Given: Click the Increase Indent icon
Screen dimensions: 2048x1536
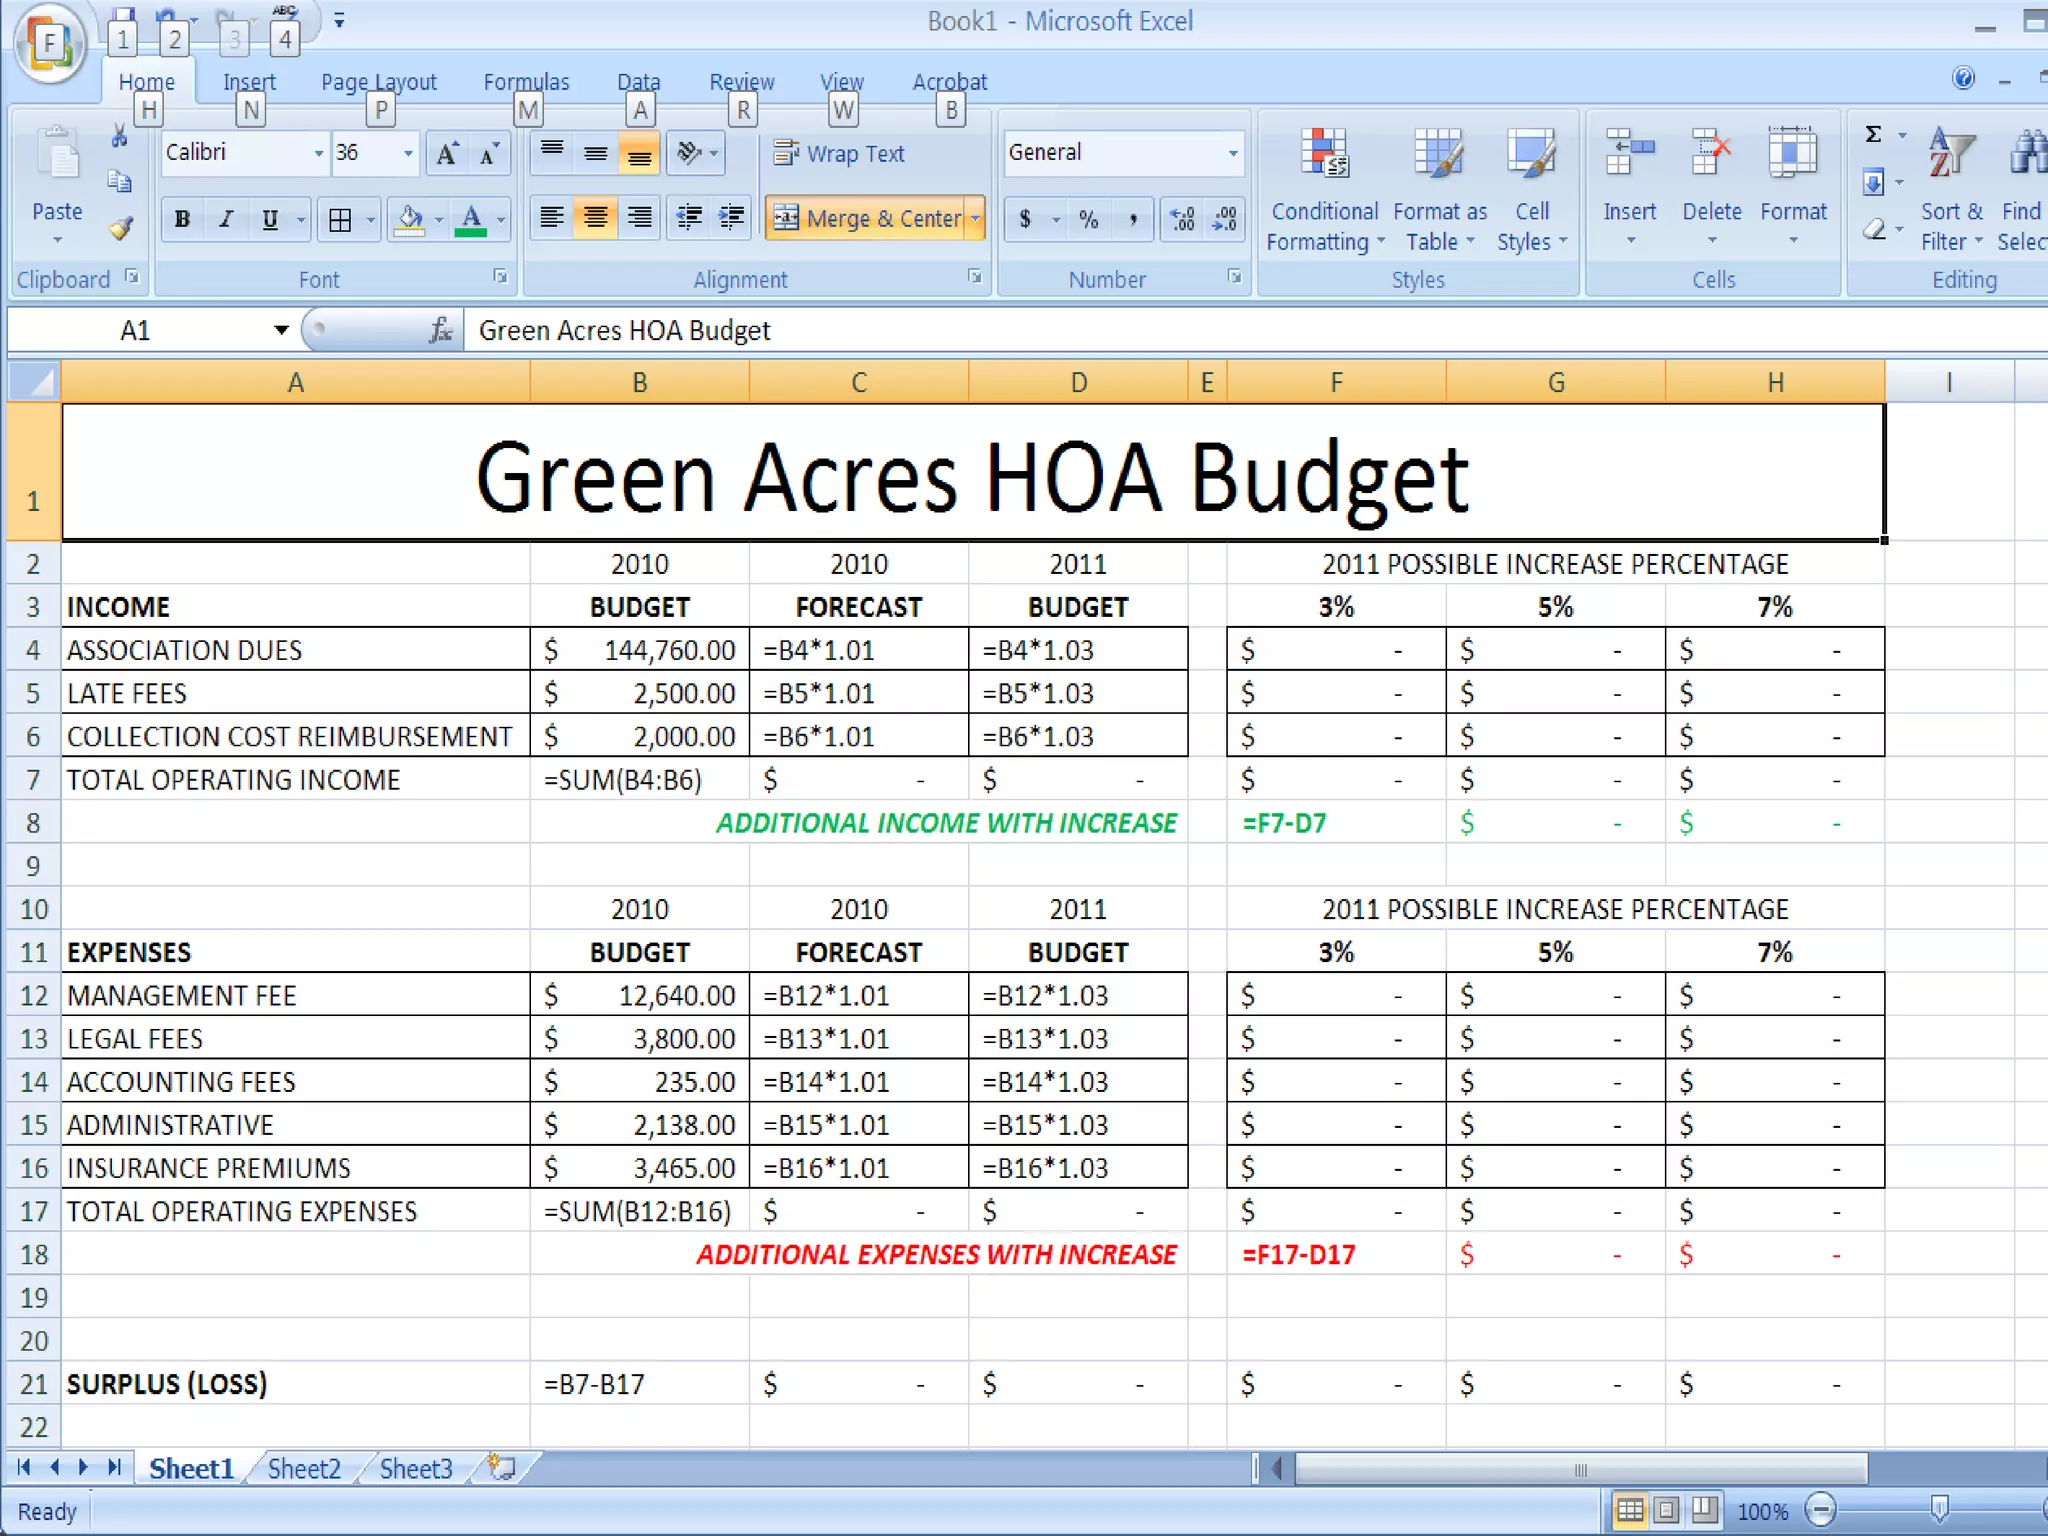Looking at the screenshot, I should [732, 217].
